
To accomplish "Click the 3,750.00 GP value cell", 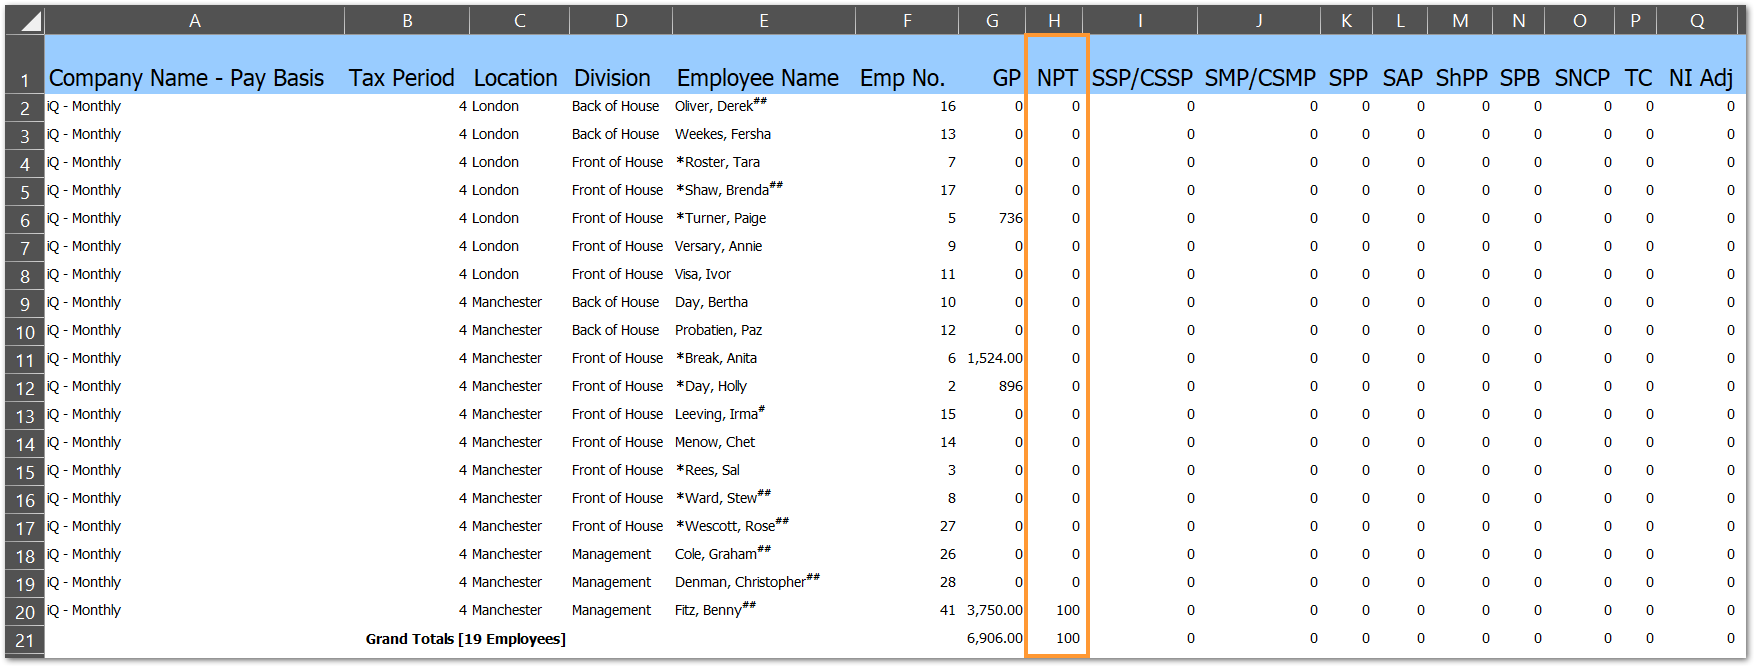I will 994,610.
